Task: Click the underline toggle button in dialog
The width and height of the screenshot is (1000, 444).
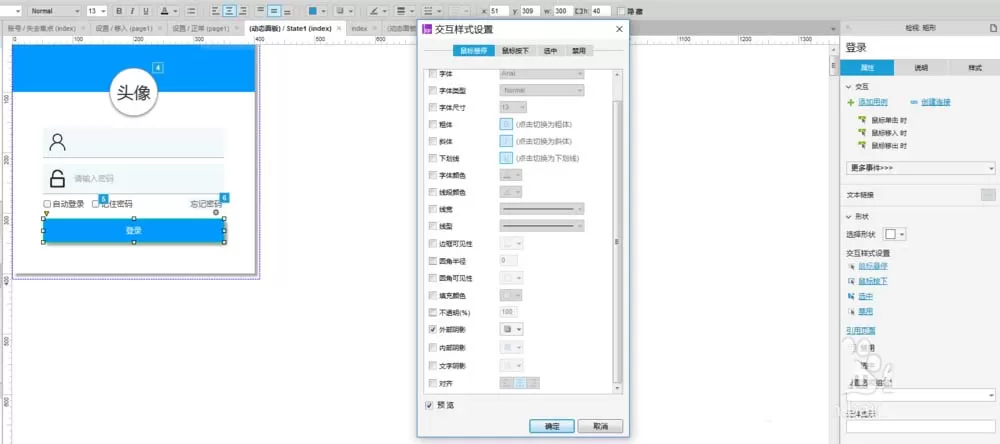Action: click(x=506, y=158)
